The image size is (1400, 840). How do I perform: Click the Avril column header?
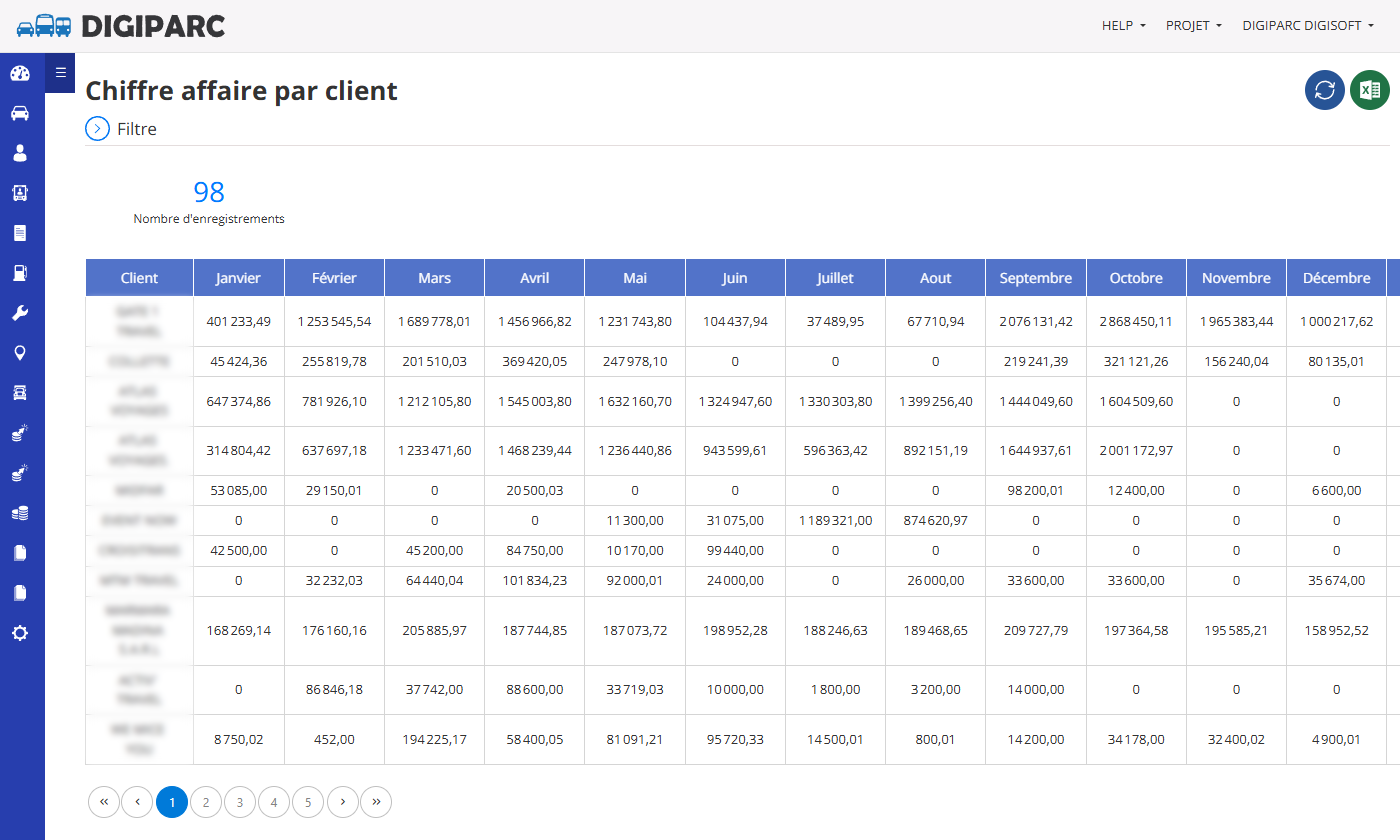[534, 278]
